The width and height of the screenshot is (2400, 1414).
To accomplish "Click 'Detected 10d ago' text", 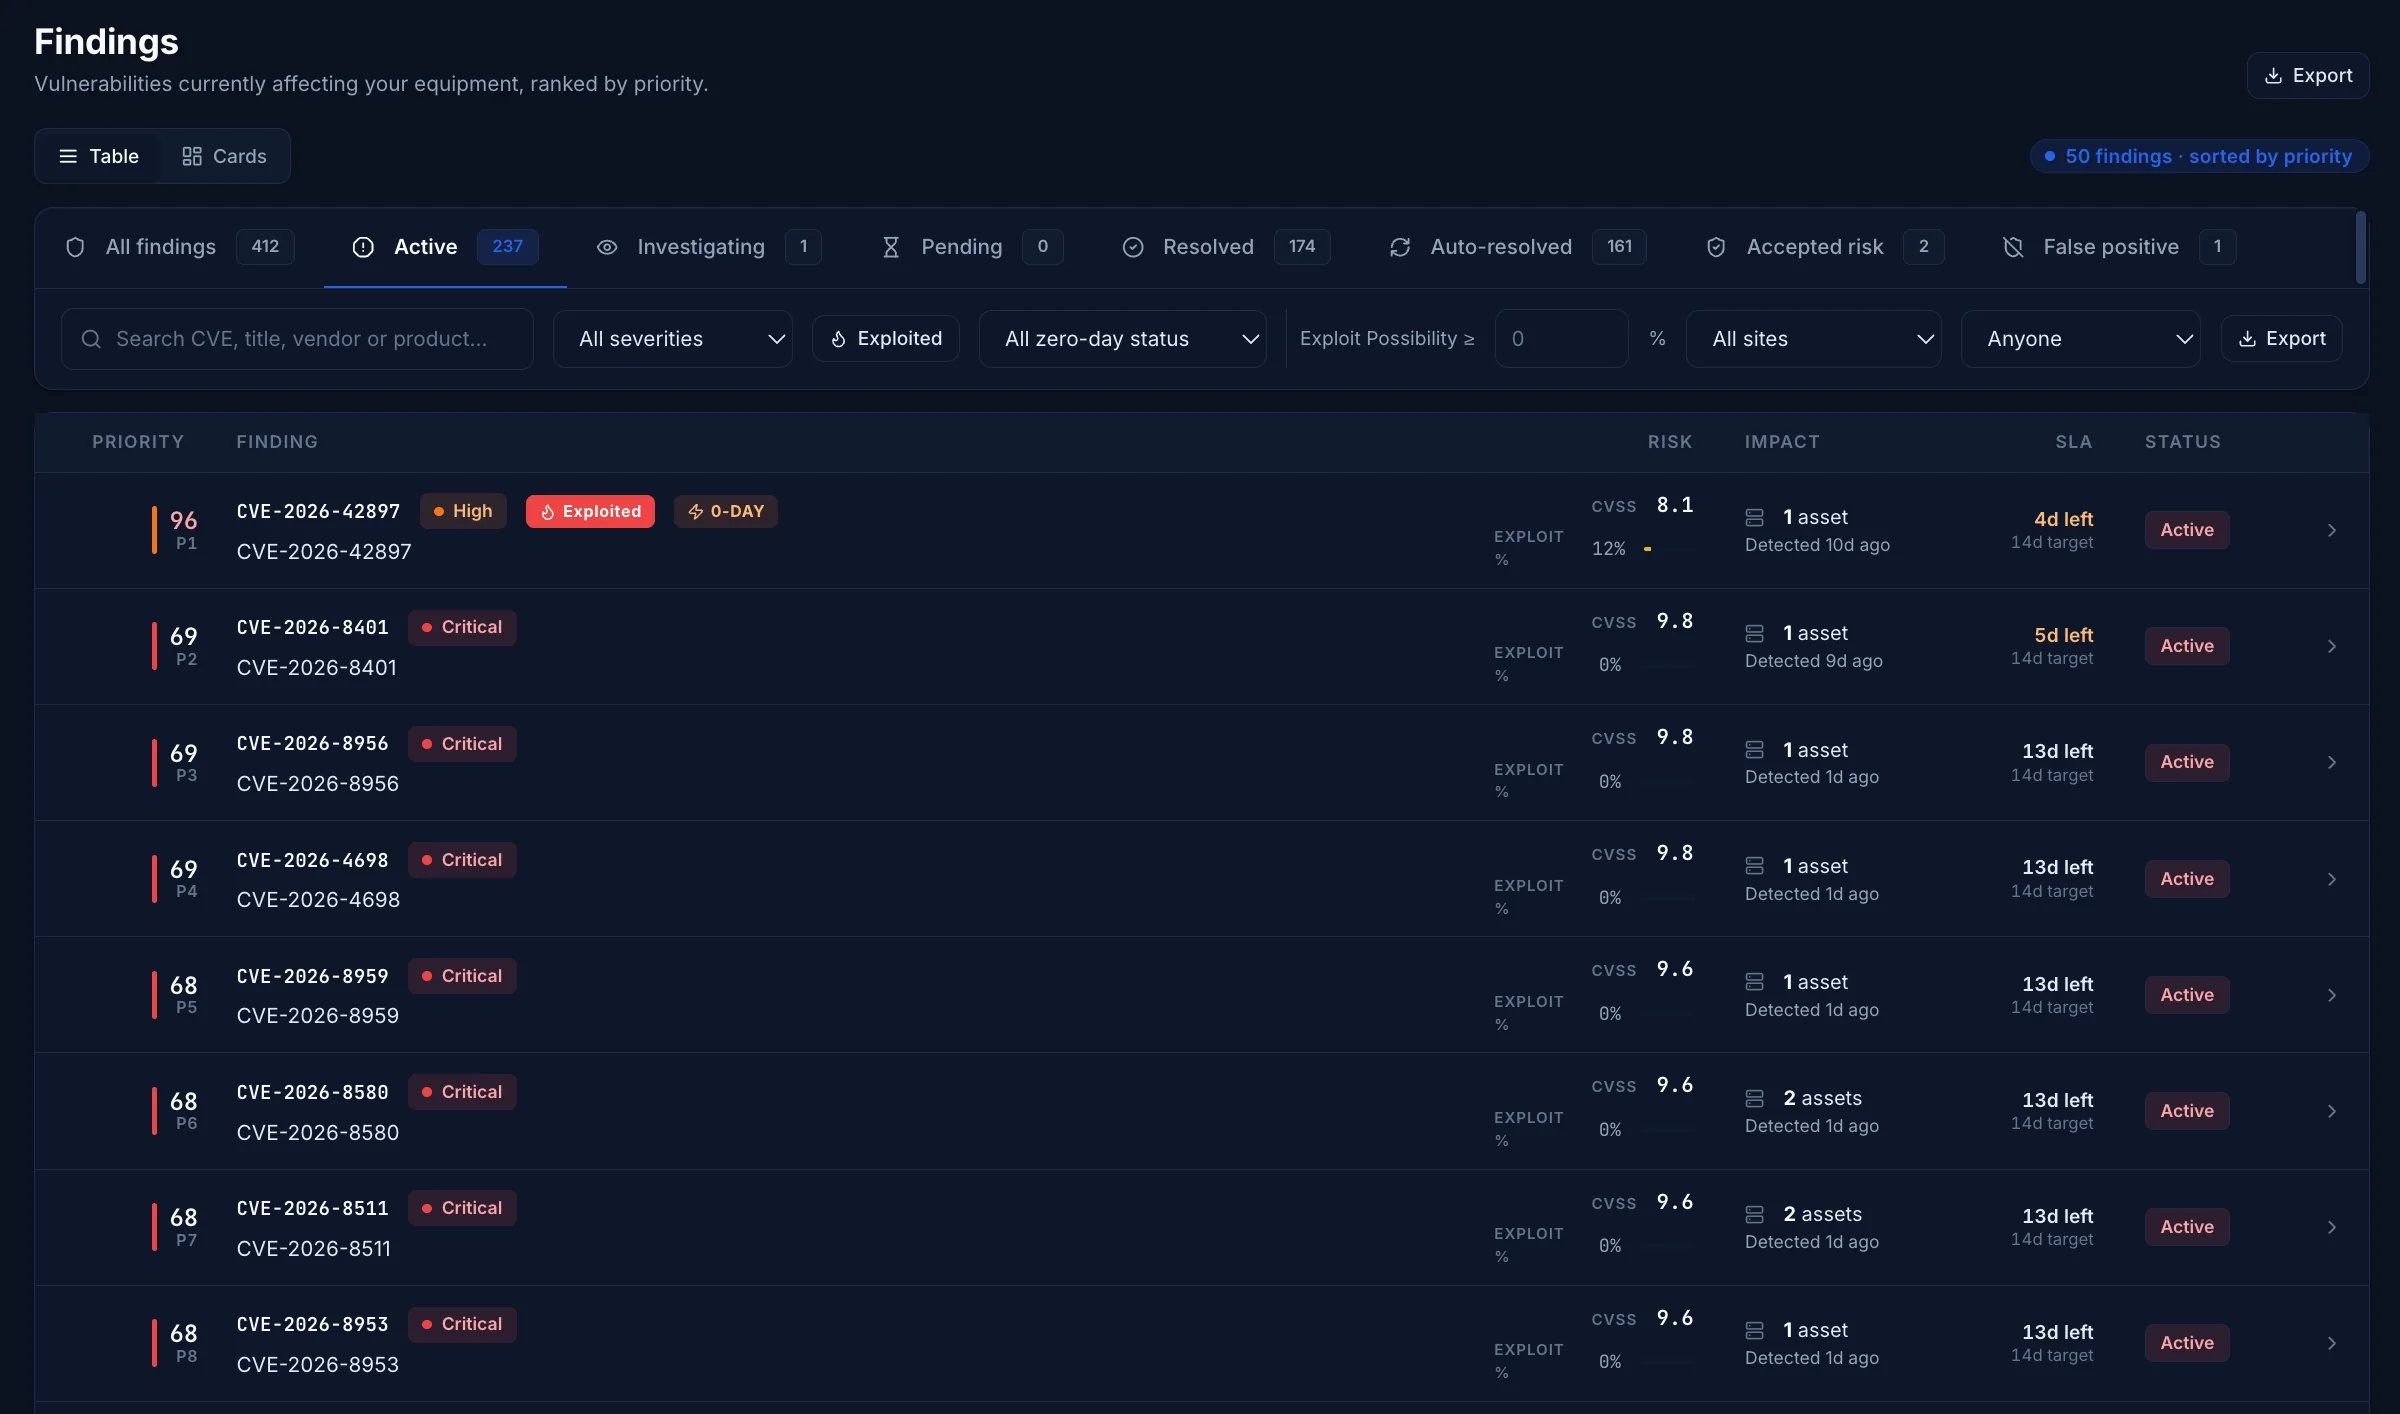I will click(1817, 545).
